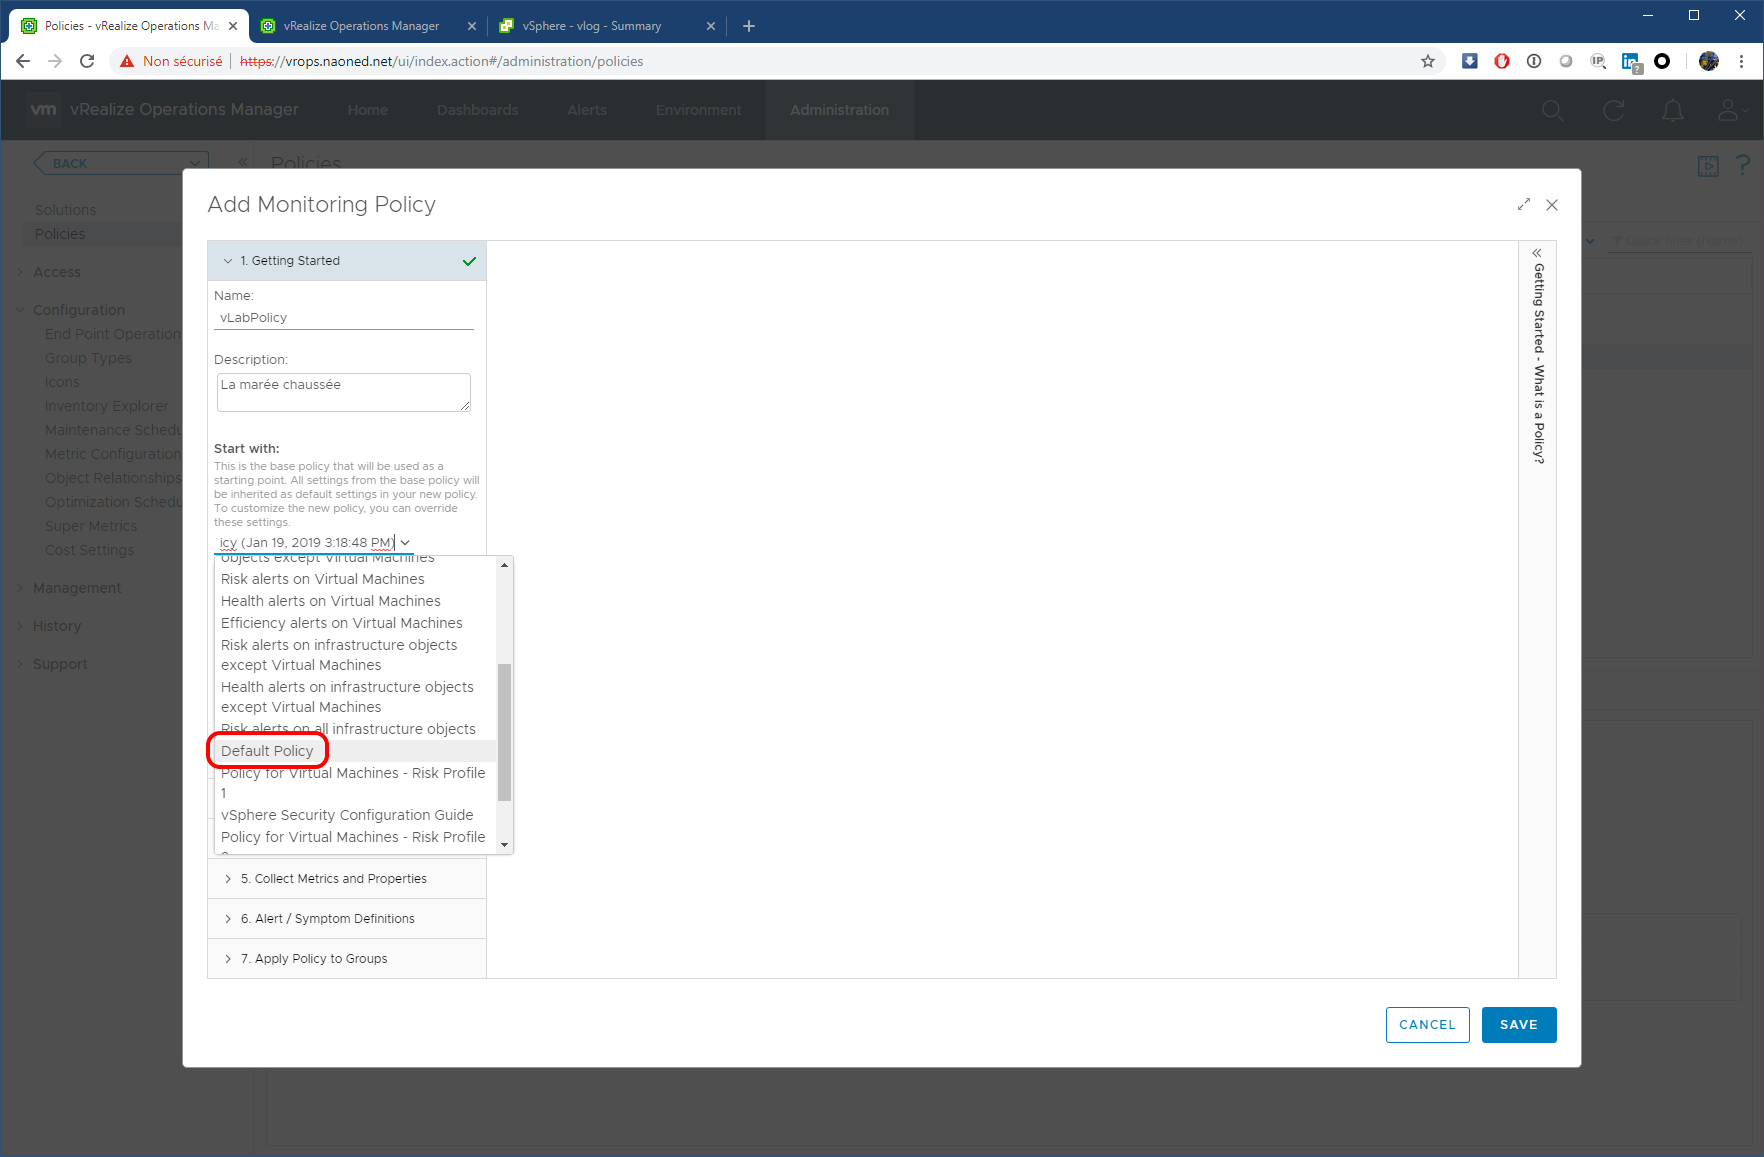This screenshot has width=1764, height=1157.
Task: Switch to the second vRealize Operations Manager tab
Action: (361, 26)
